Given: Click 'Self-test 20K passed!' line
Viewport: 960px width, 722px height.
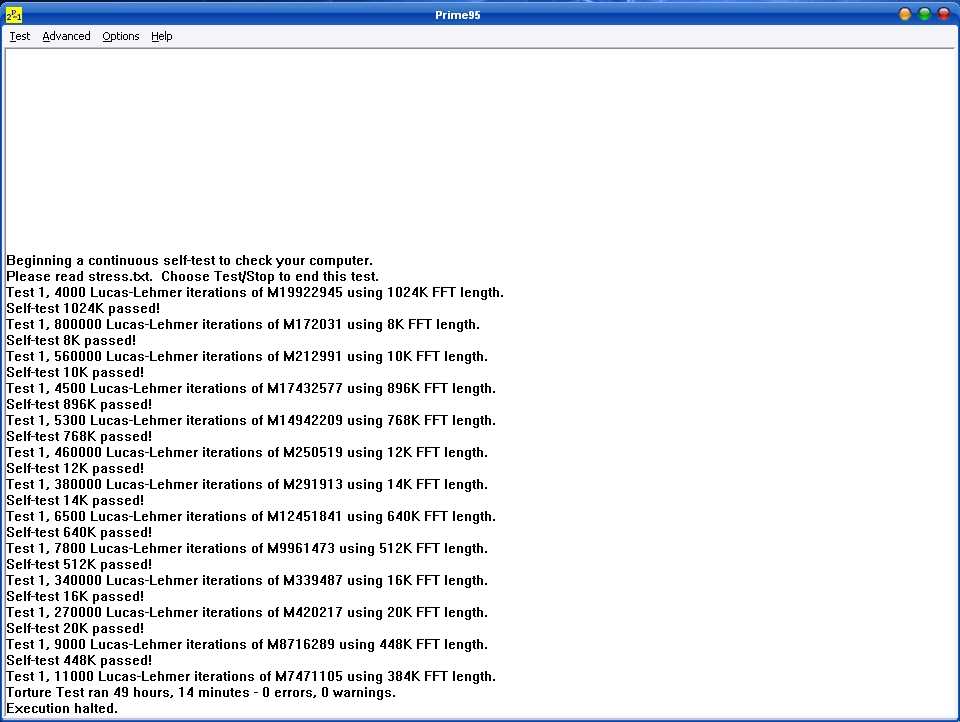Looking at the screenshot, I should tap(75, 628).
